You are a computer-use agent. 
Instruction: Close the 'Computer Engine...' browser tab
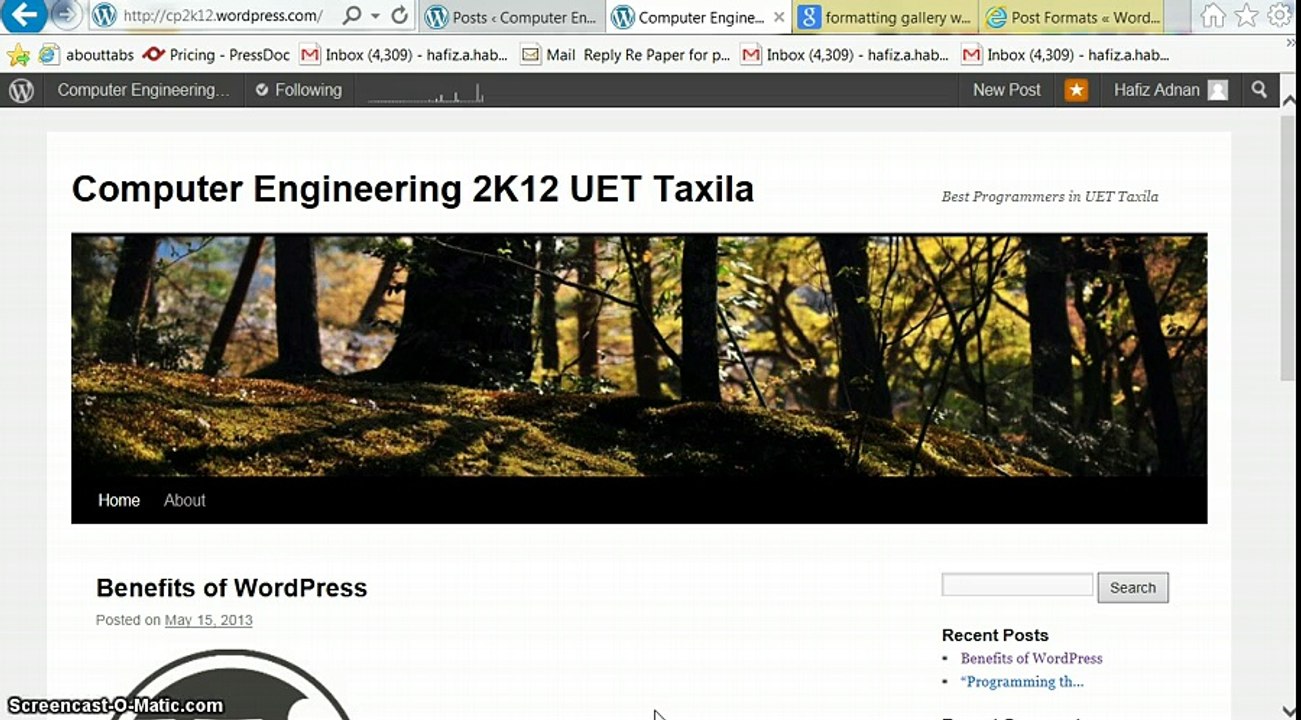coord(779,17)
